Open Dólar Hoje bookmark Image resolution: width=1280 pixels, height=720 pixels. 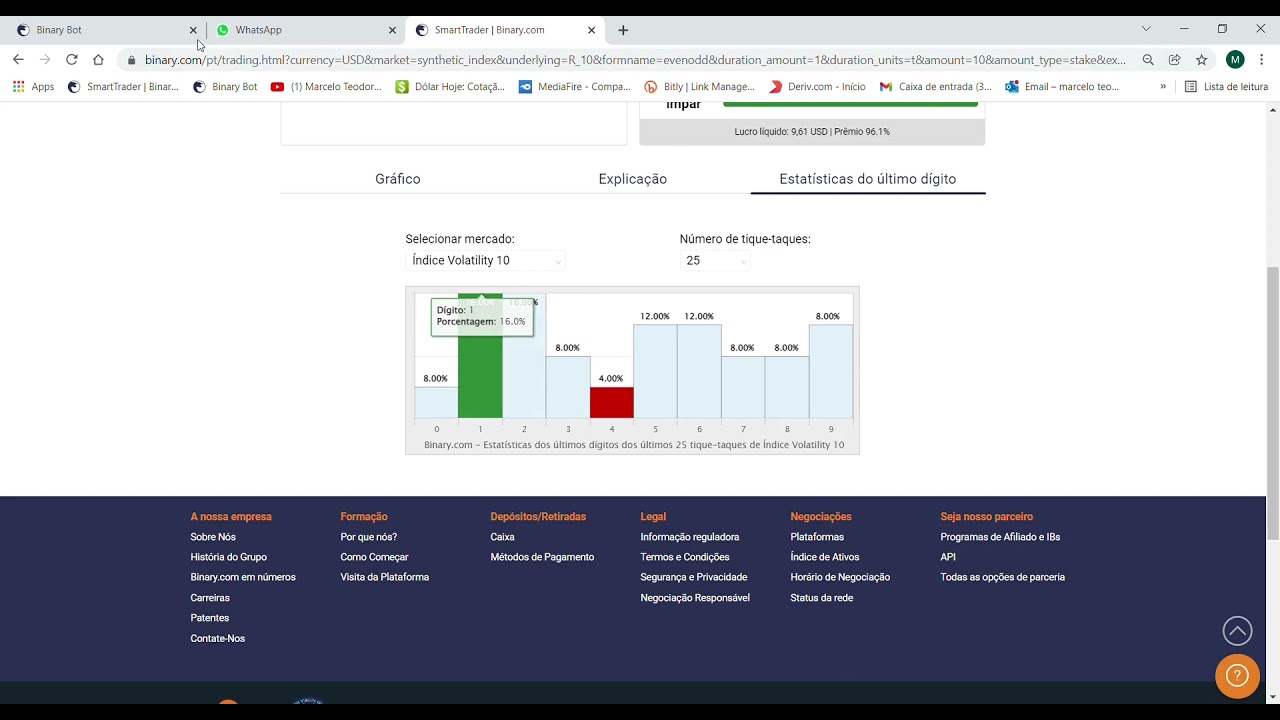click(450, 87)
